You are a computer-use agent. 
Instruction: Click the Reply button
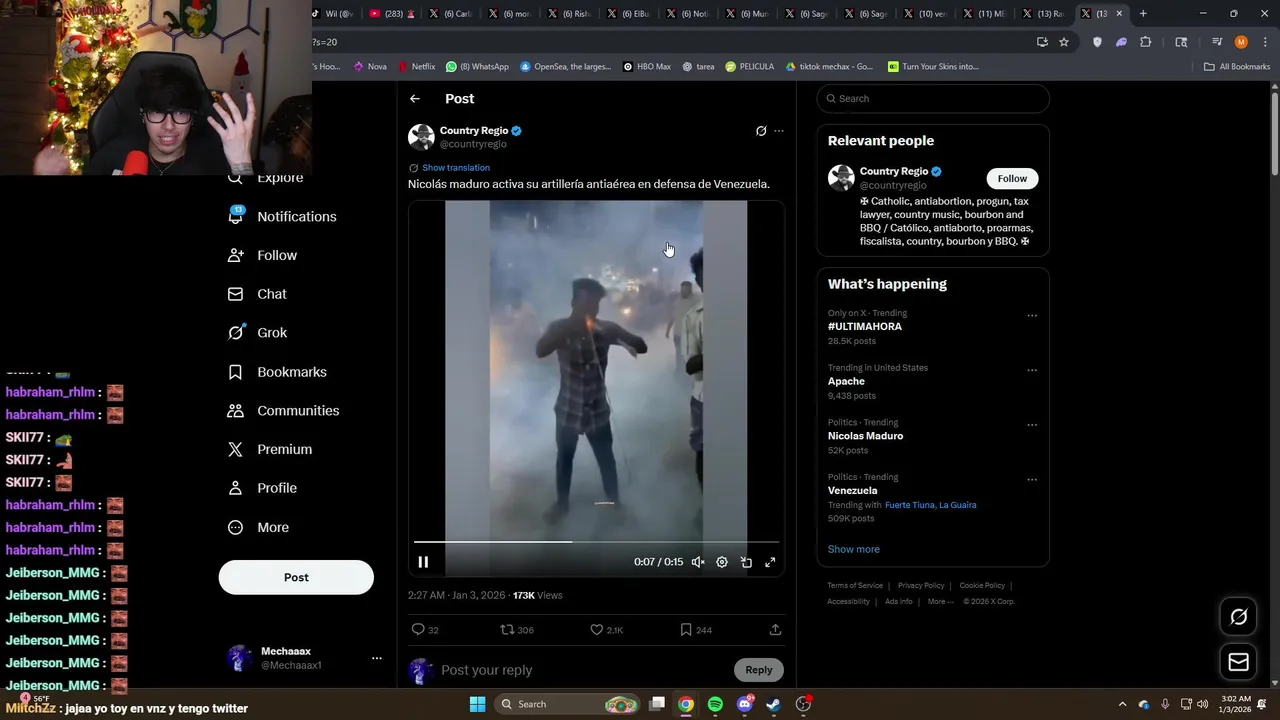click(x=759, y=670)
